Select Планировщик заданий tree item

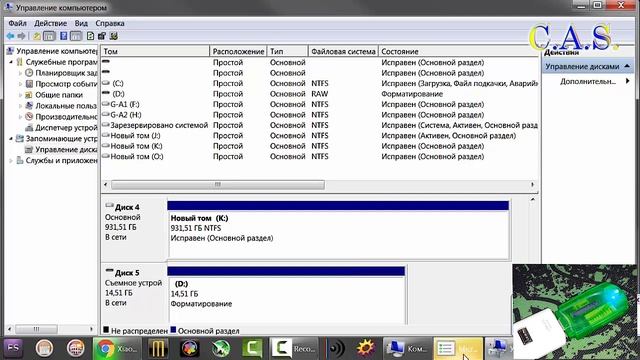(x=61, y=73)
